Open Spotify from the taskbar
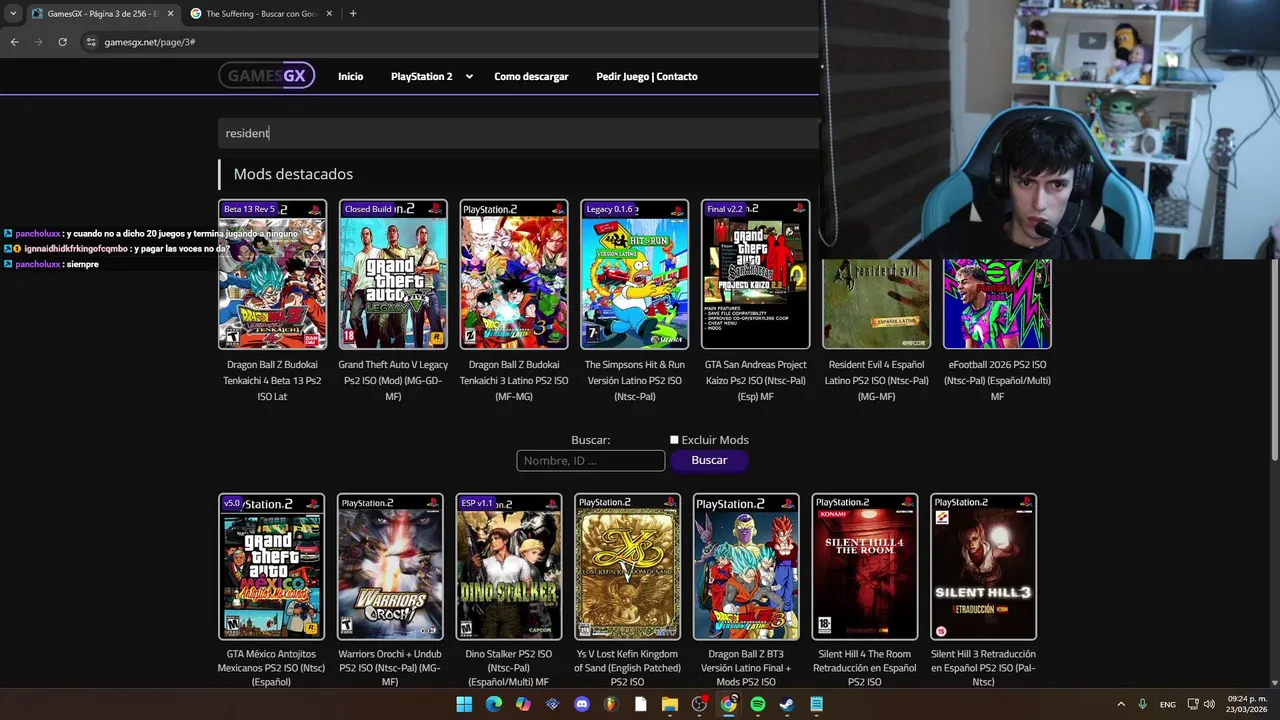The width and height of the screenshot is (1280, 720). tap(758, 704)
